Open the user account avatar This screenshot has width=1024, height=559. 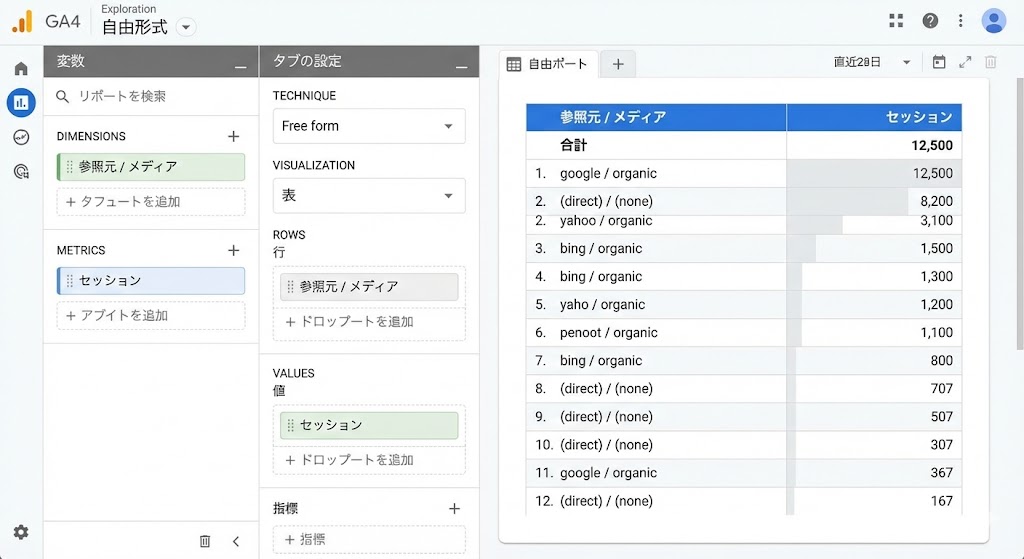(993, 21)
